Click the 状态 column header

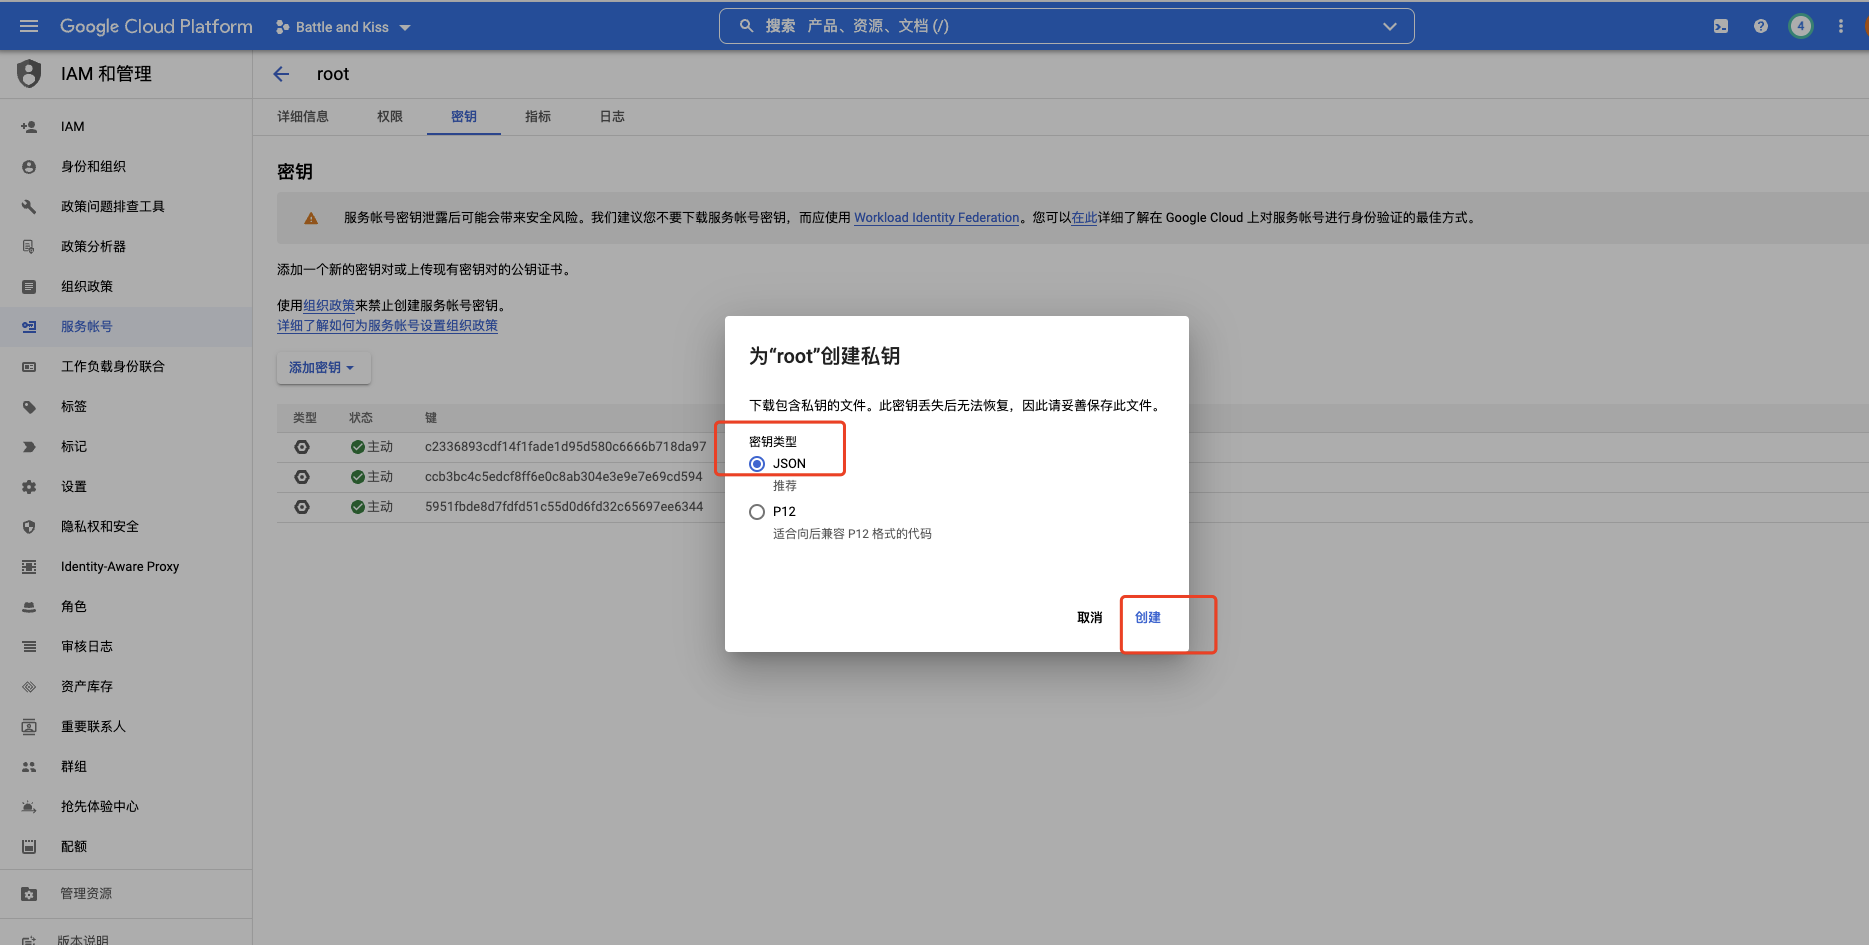(361, 418)
